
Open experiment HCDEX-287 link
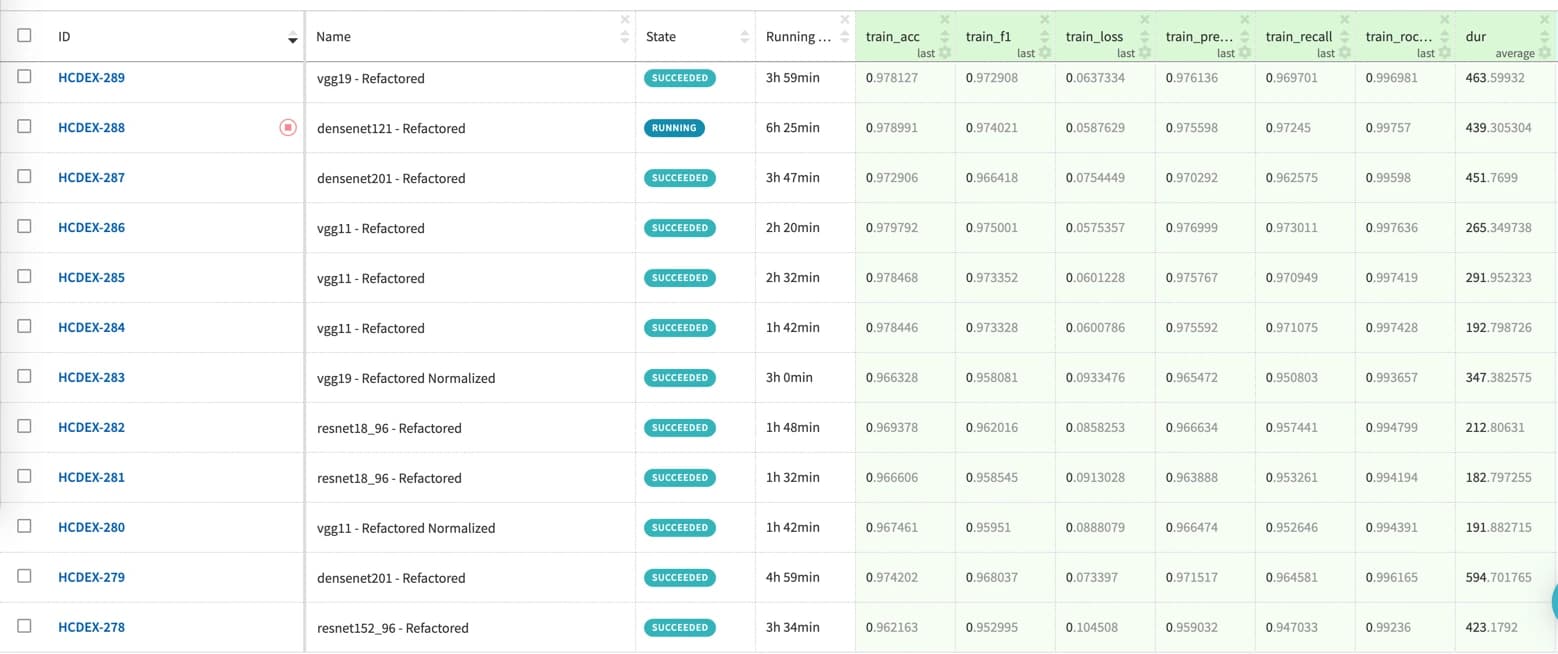coord(92,177)
